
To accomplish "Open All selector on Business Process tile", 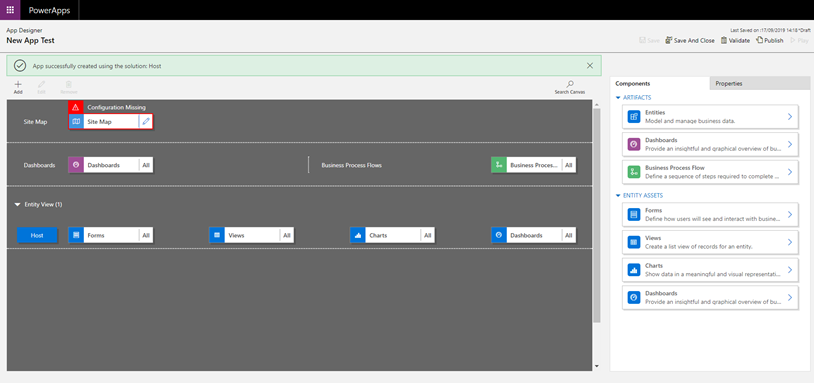I will point(569,165).
